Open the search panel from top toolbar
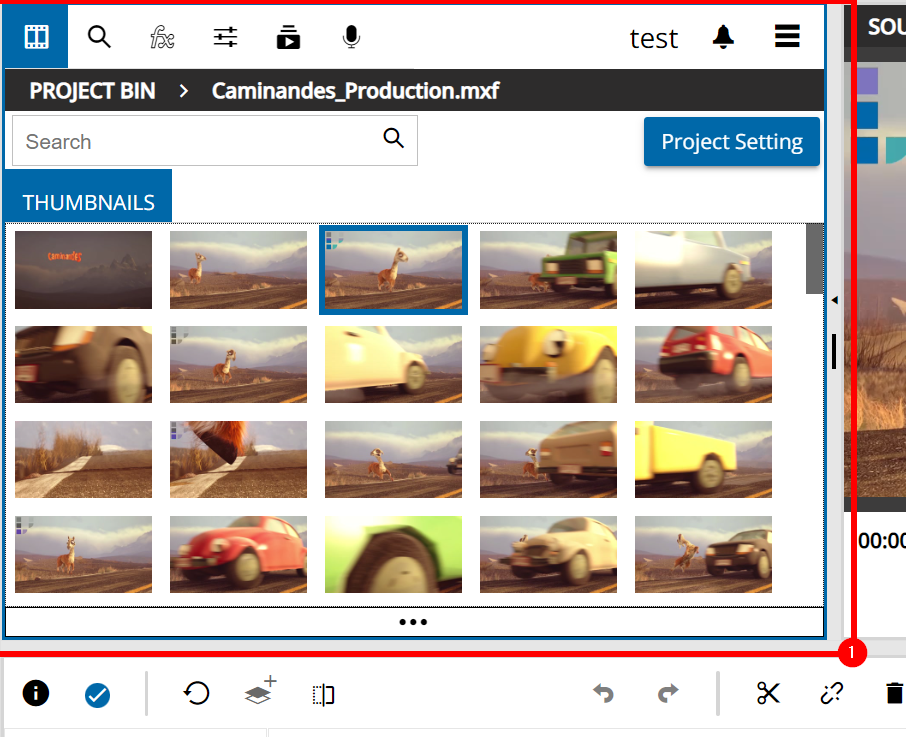906x737 pixels. (x=99, y=37)
